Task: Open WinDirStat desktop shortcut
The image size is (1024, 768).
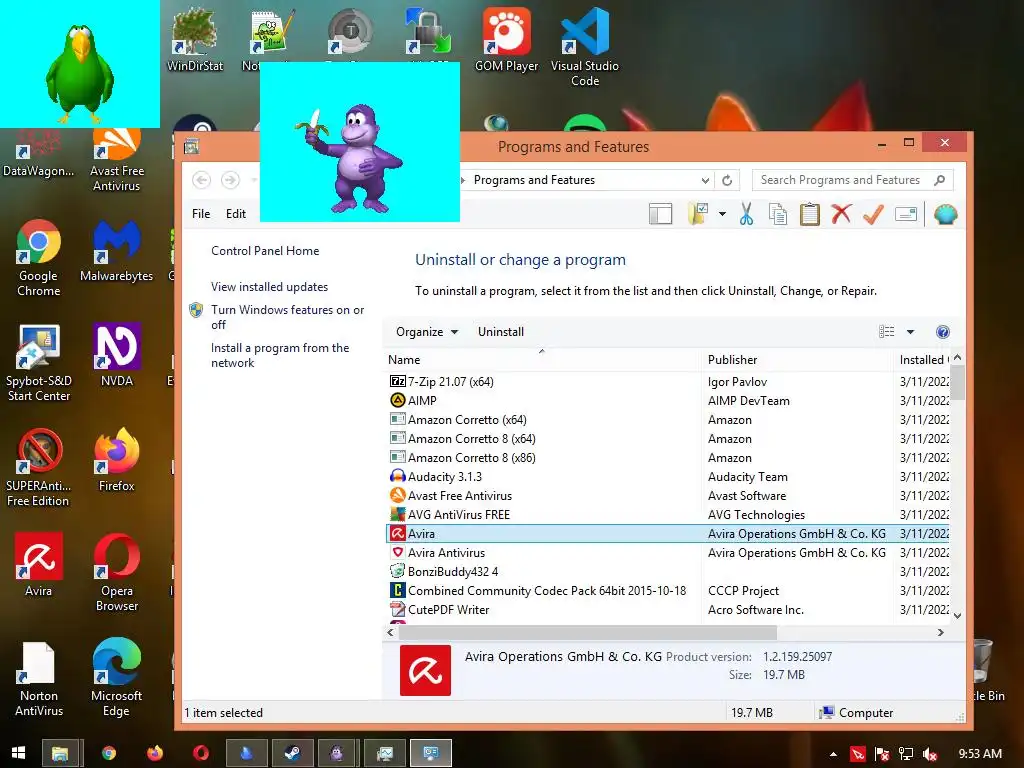Action: pyautogui.click(x=195, y=40)
